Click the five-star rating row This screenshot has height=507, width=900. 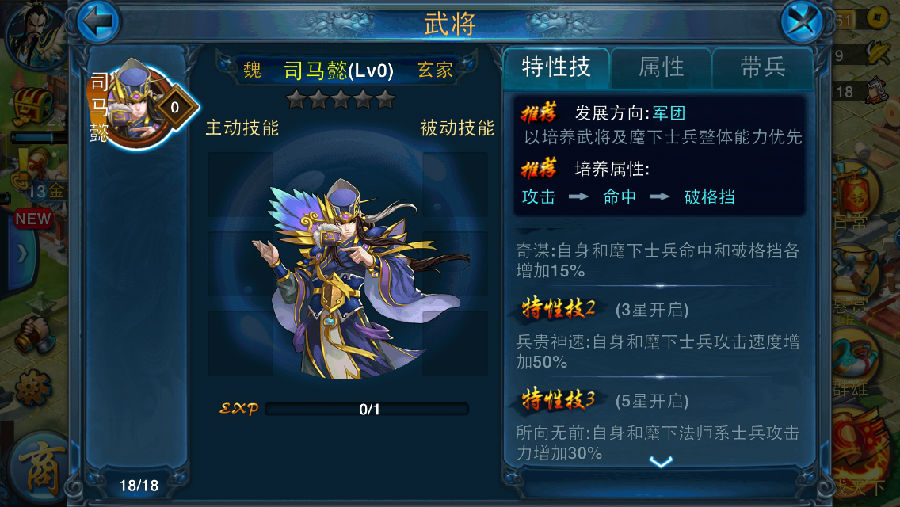(341, 99)
